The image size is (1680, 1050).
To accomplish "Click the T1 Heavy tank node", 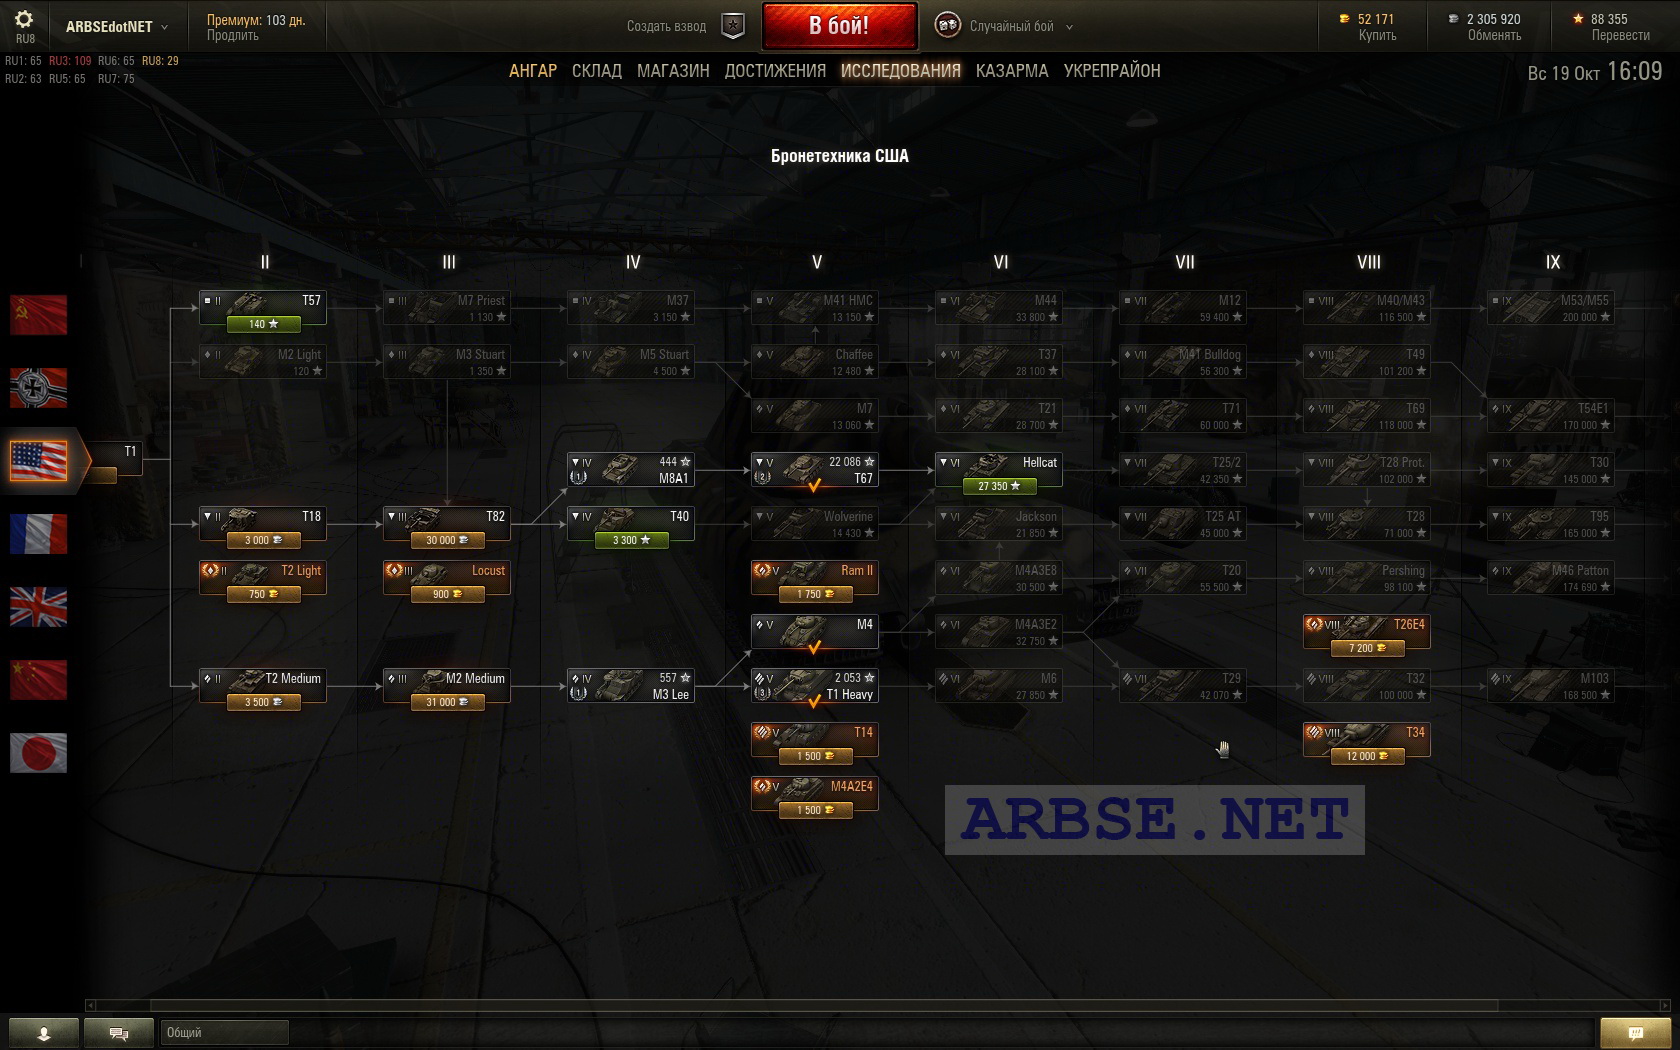I will tap(815, 686).
